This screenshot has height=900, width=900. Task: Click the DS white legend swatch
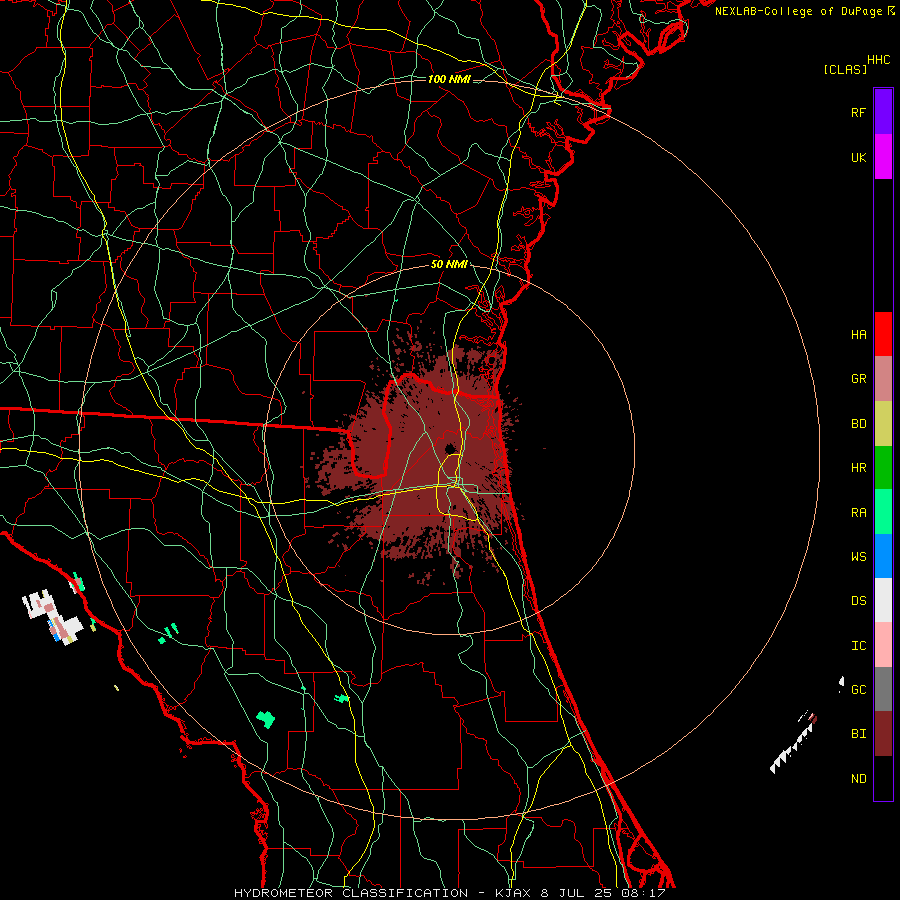(x=883, y=600)
